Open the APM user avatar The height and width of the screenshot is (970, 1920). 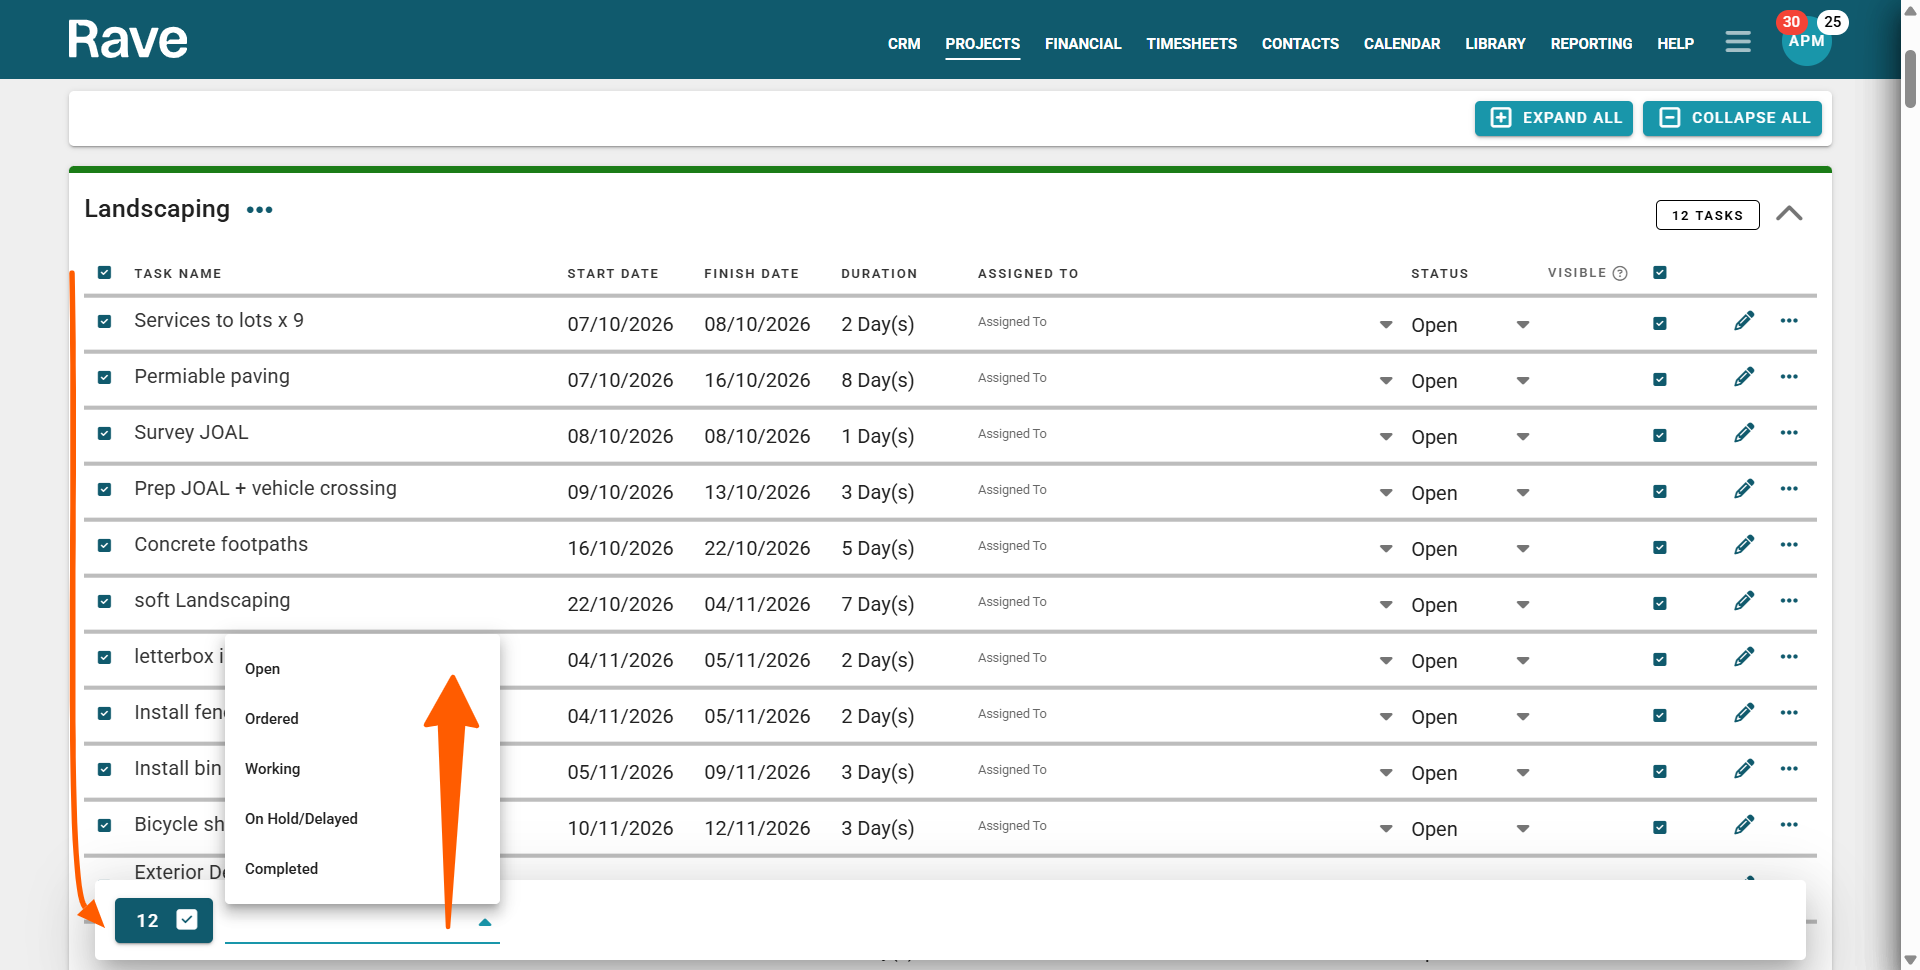[x=1806, y=44]
